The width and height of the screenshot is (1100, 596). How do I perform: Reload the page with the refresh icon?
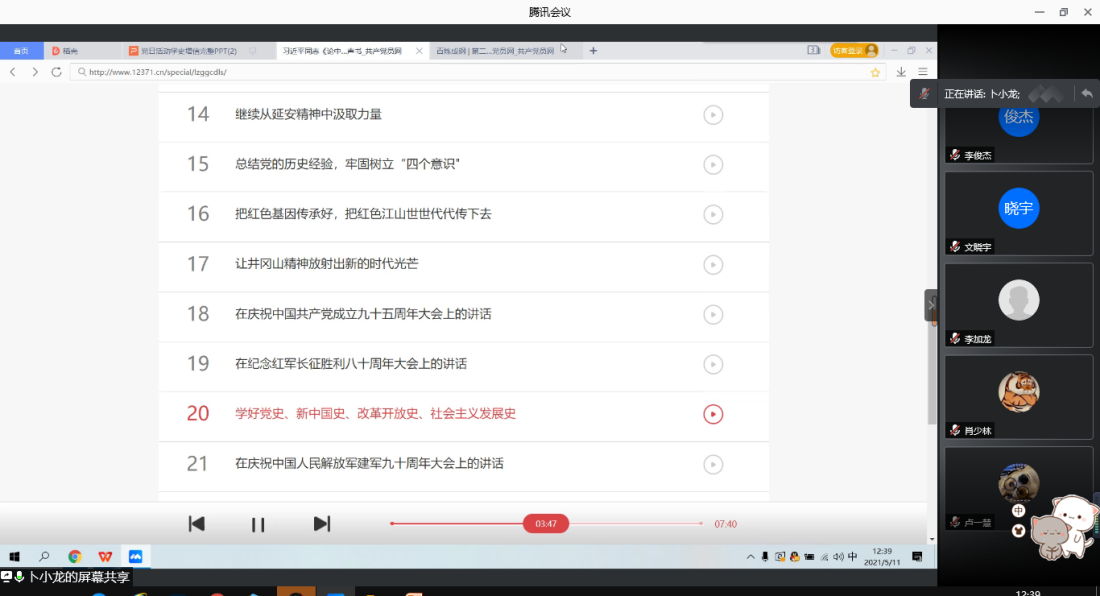click(x=56, y=72)
